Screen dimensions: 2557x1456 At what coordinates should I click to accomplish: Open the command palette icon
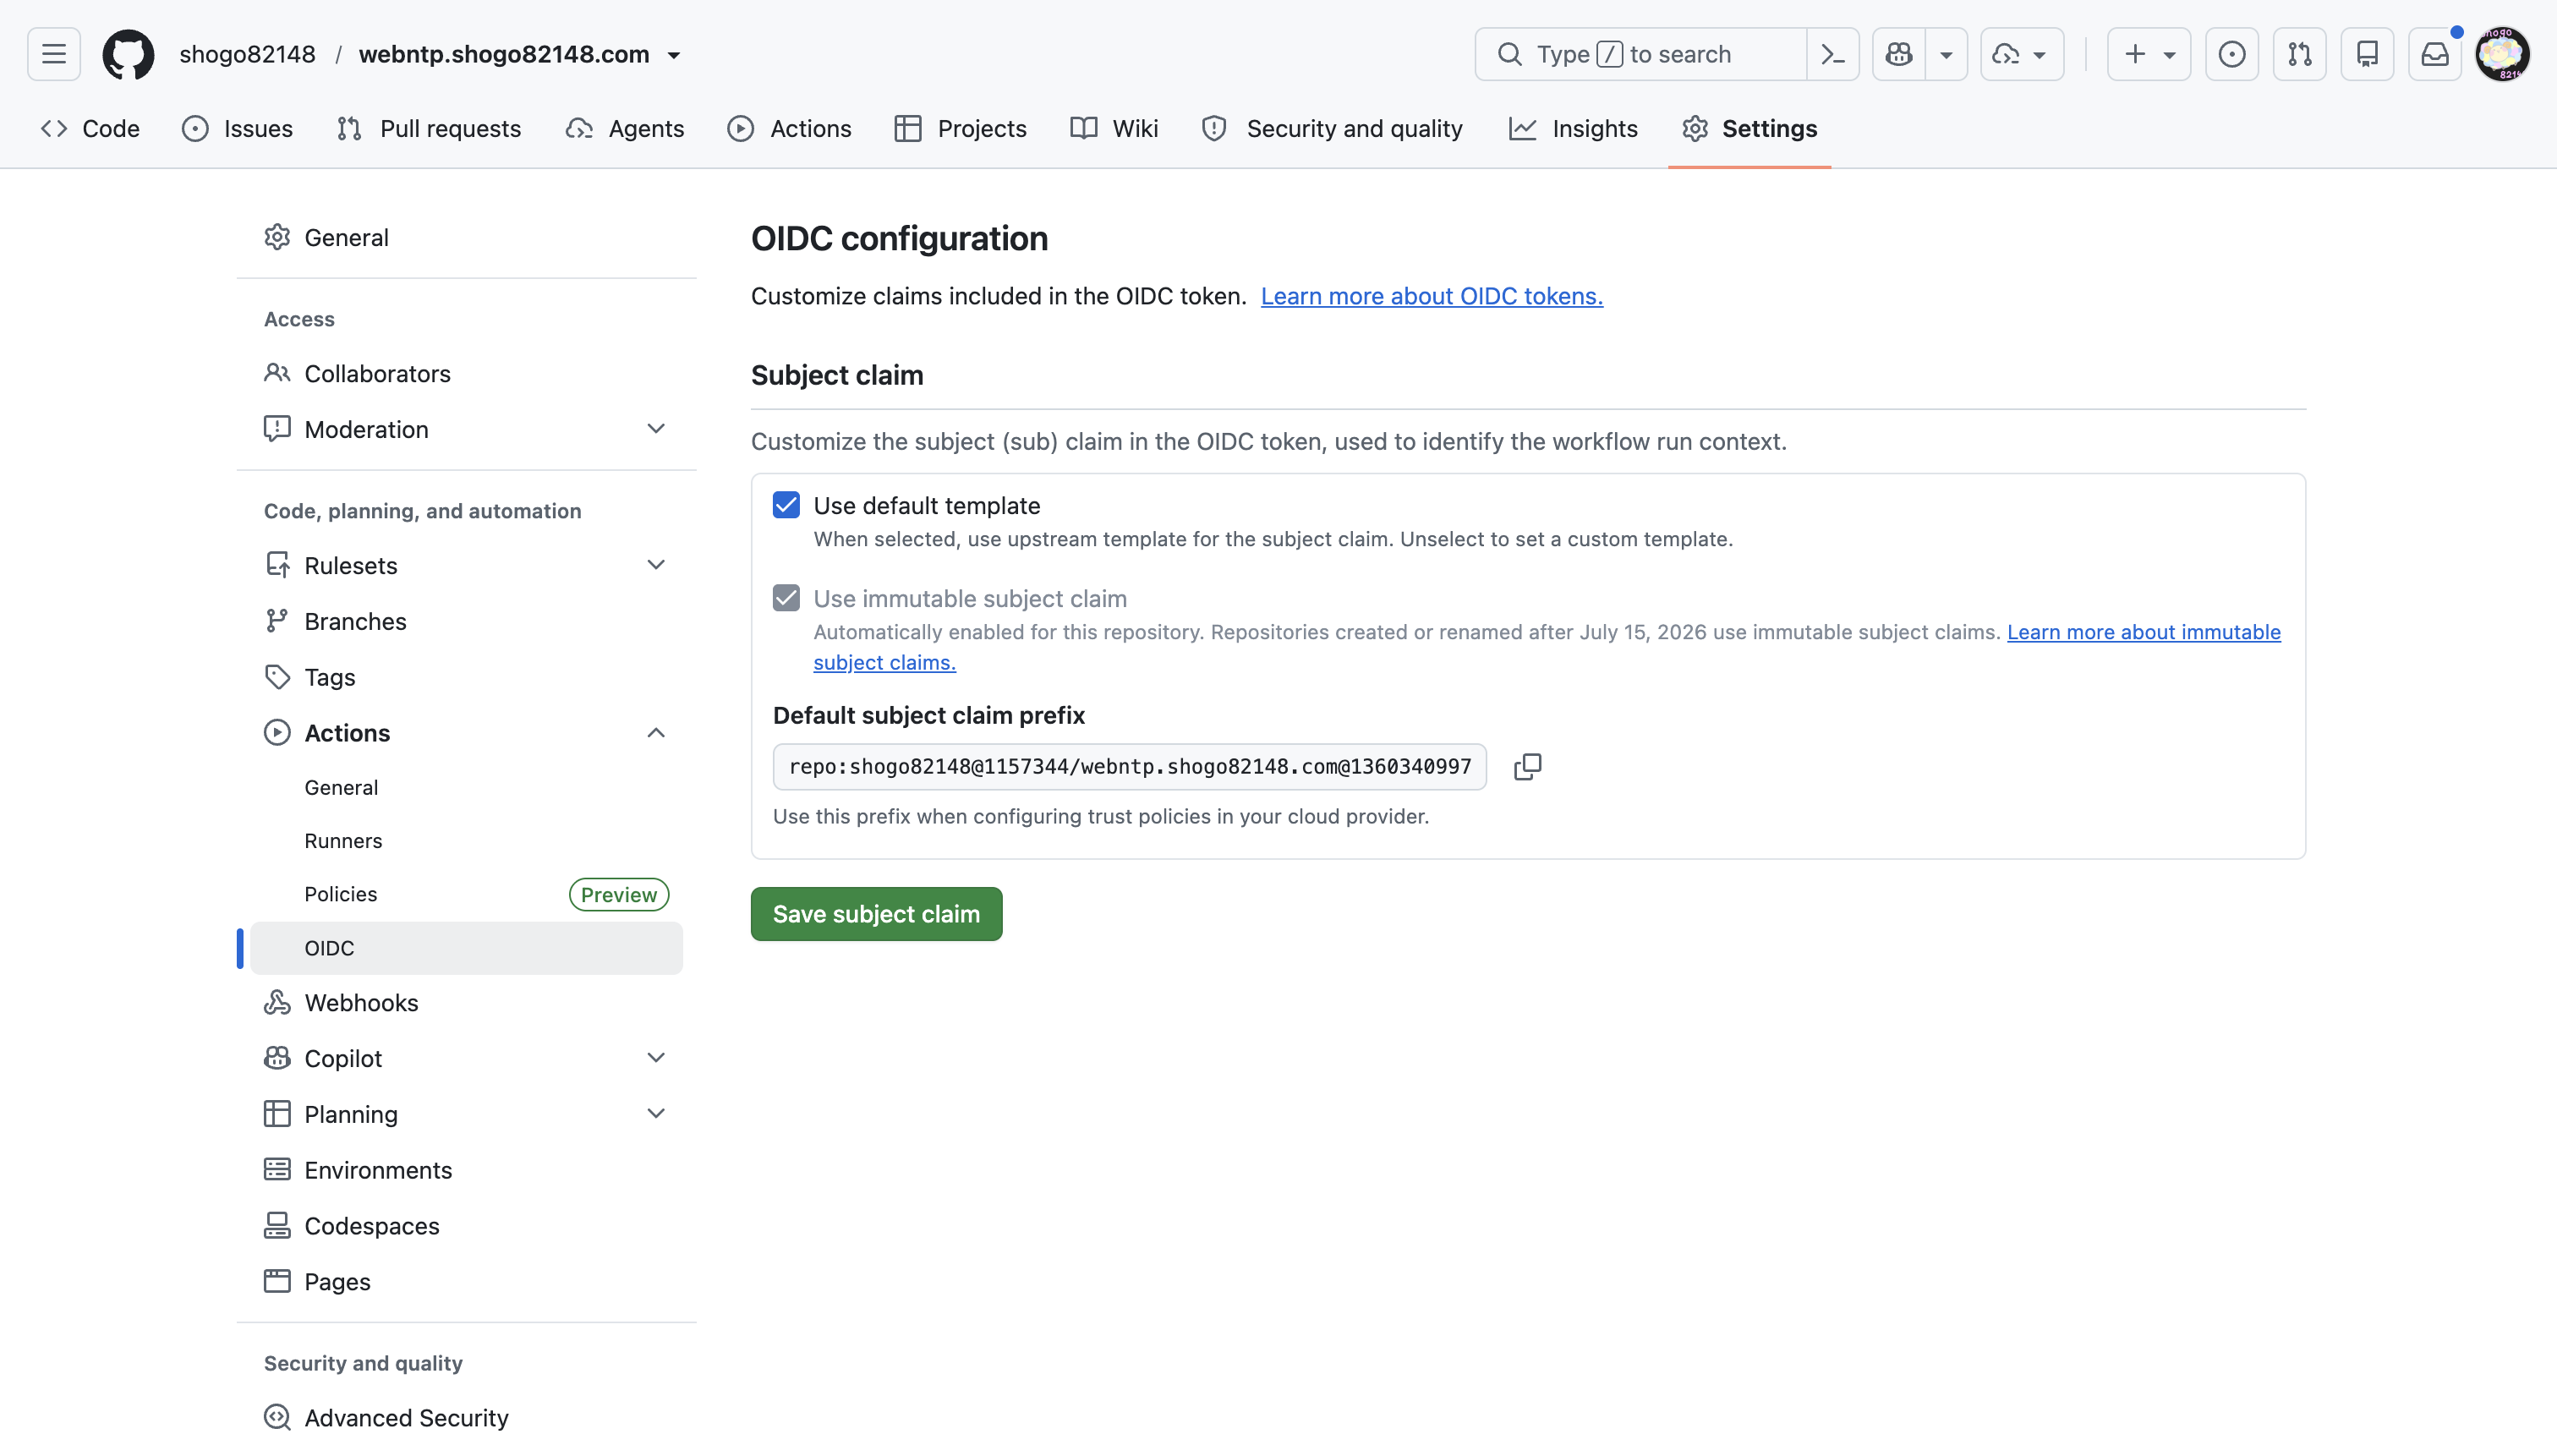click(1832, 54)
